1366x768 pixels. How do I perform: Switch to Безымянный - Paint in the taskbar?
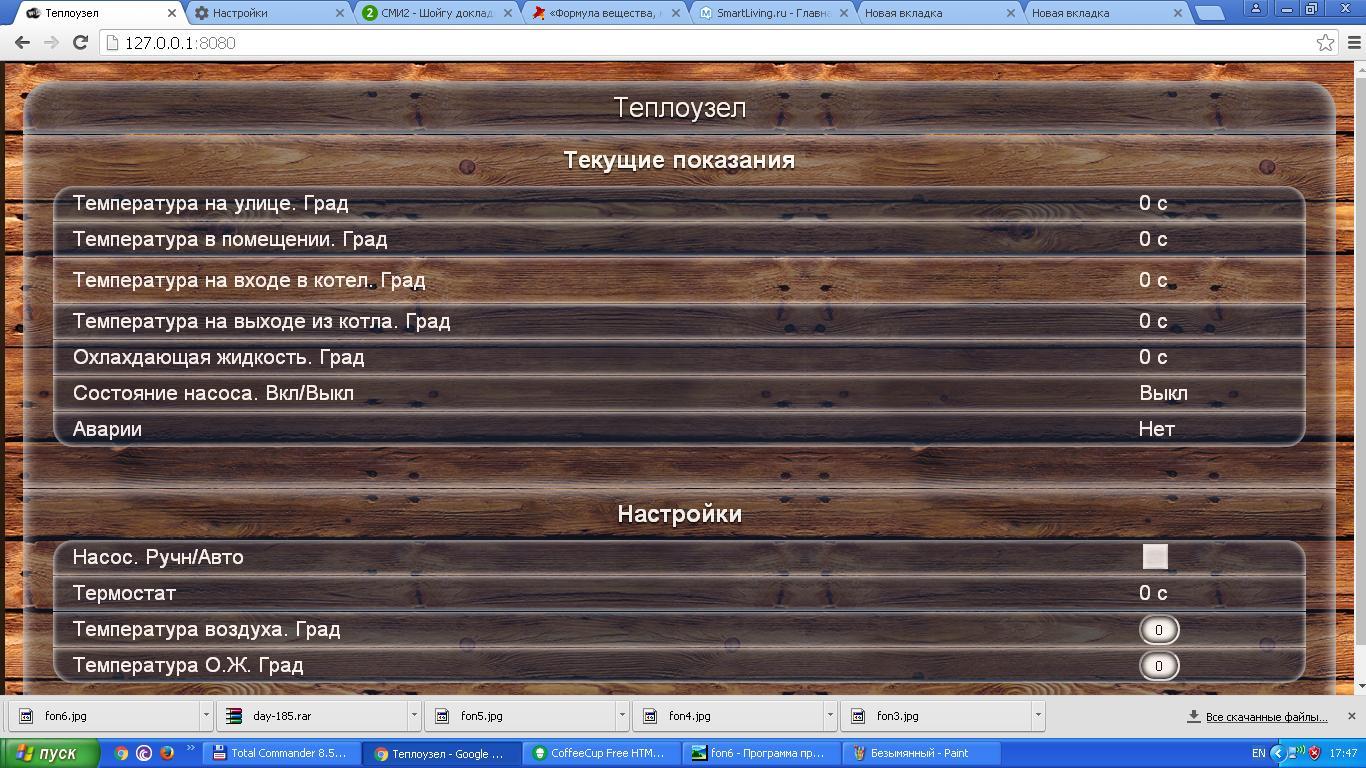coord(922,753)
